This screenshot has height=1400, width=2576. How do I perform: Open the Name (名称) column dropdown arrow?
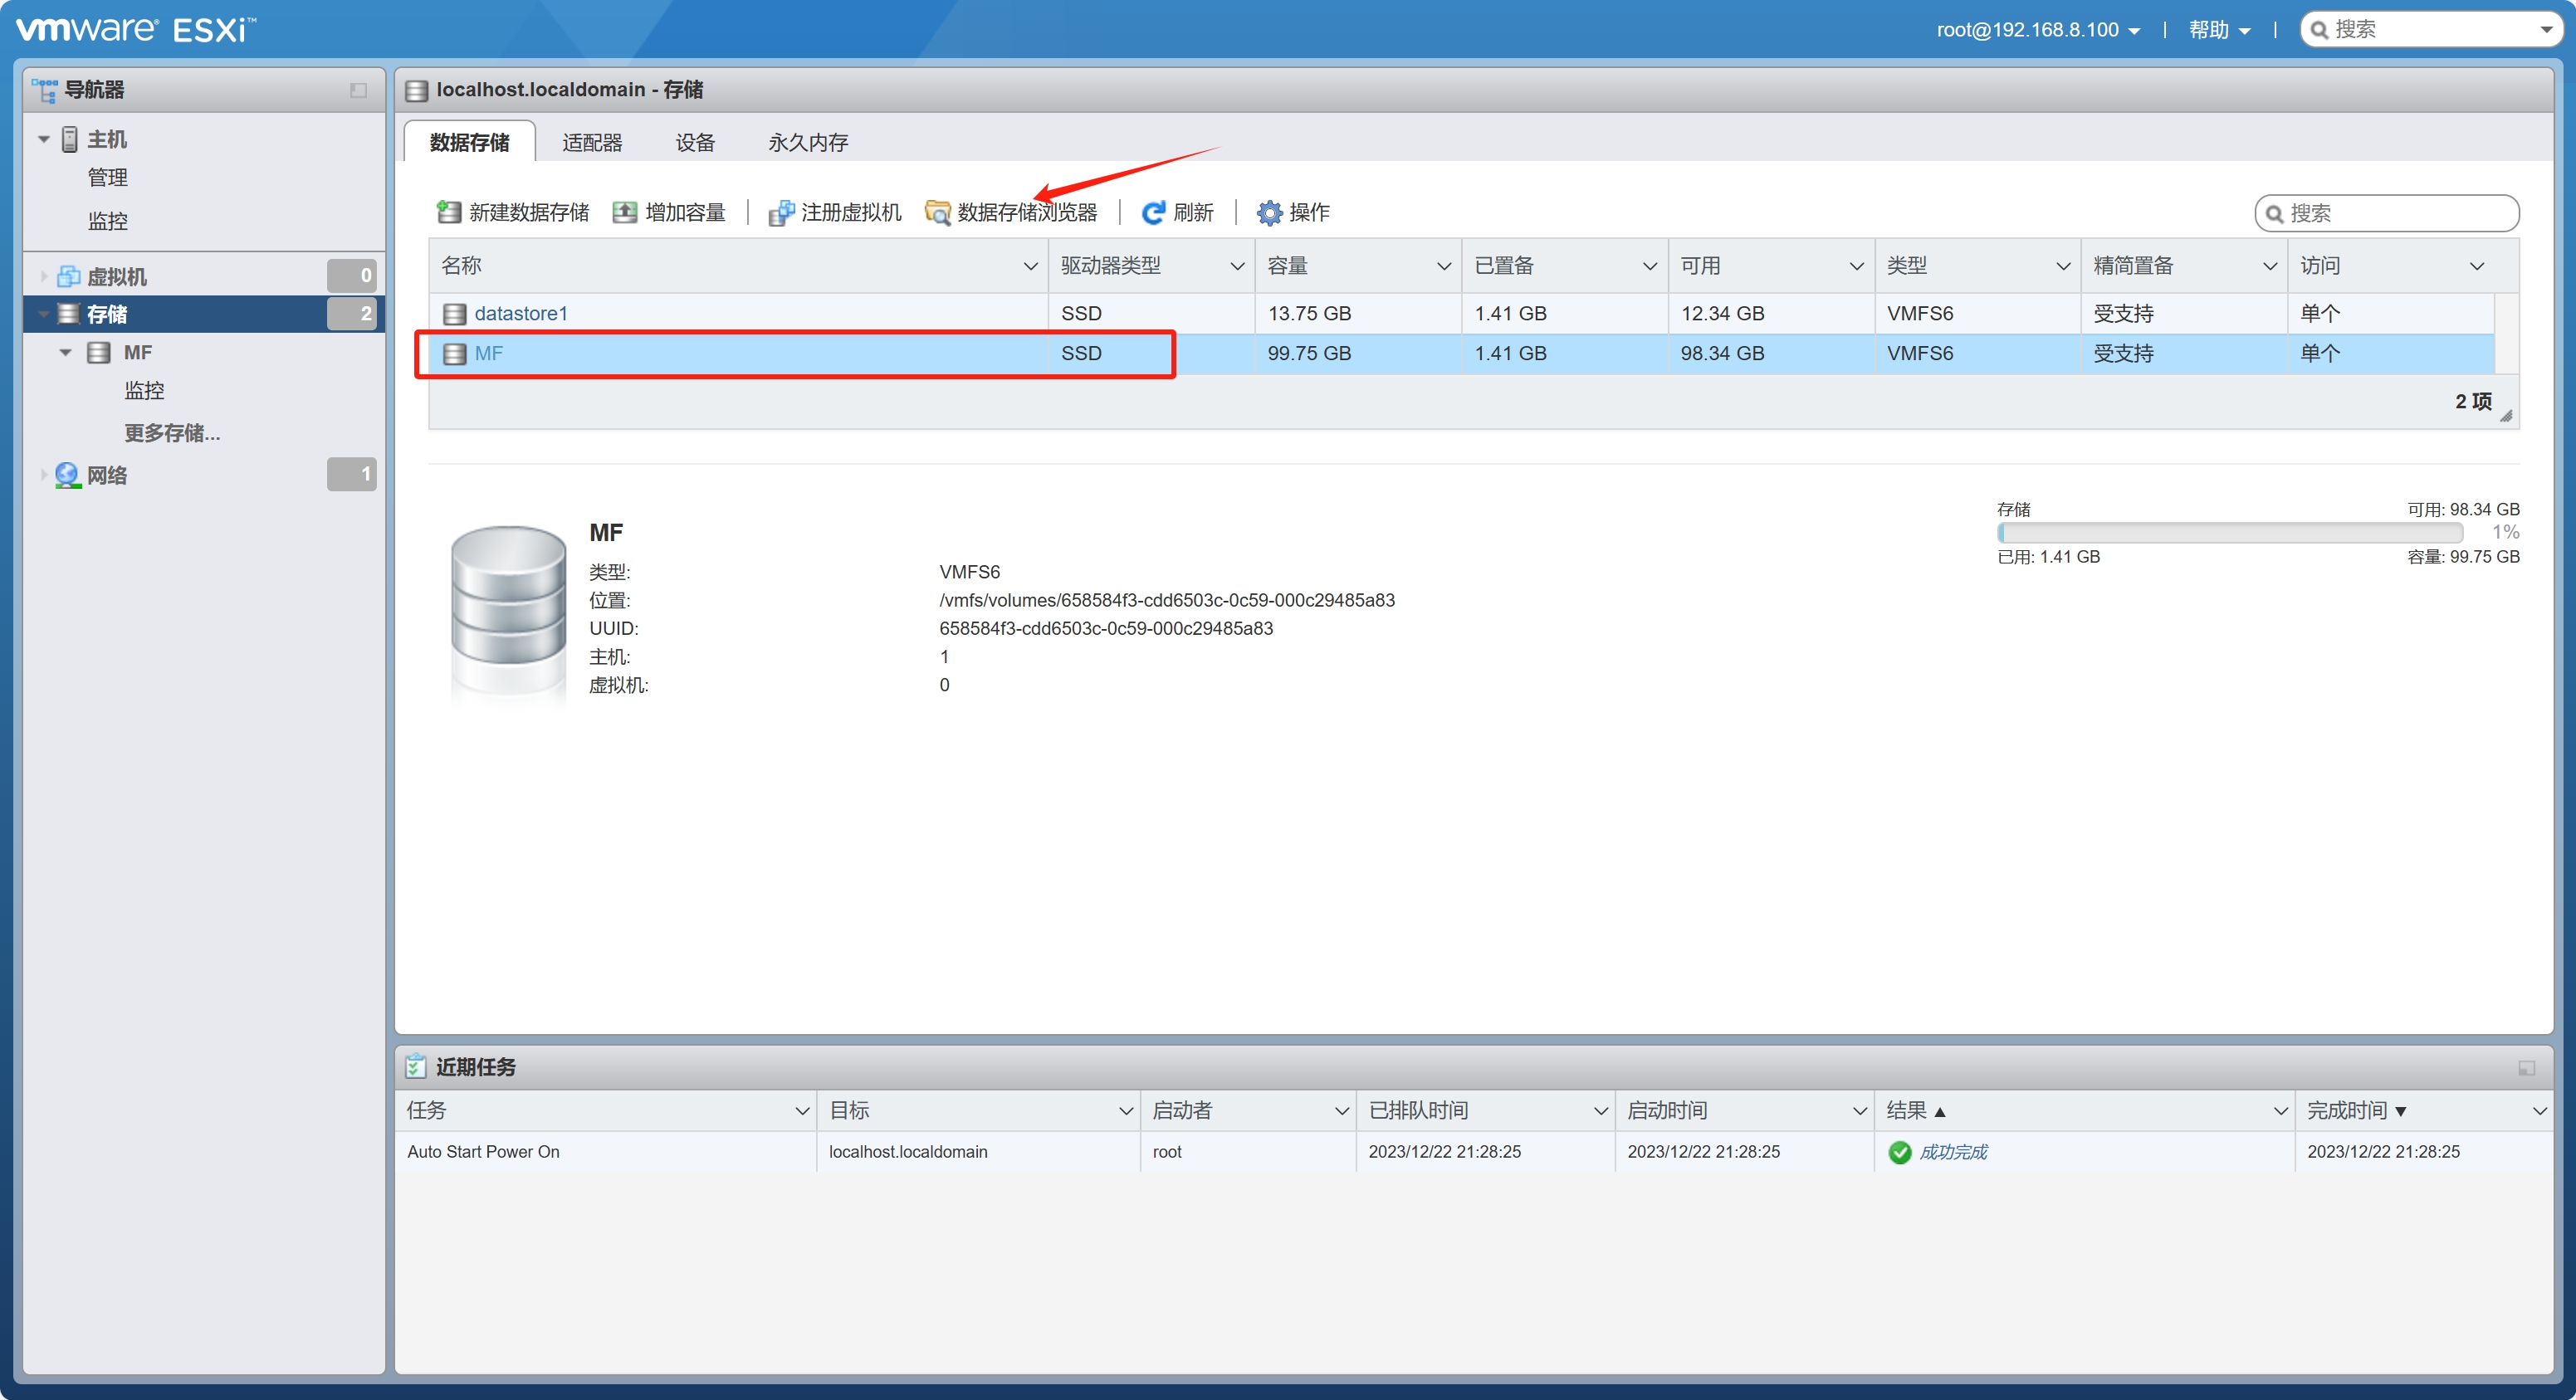[x=1030, y=266]
